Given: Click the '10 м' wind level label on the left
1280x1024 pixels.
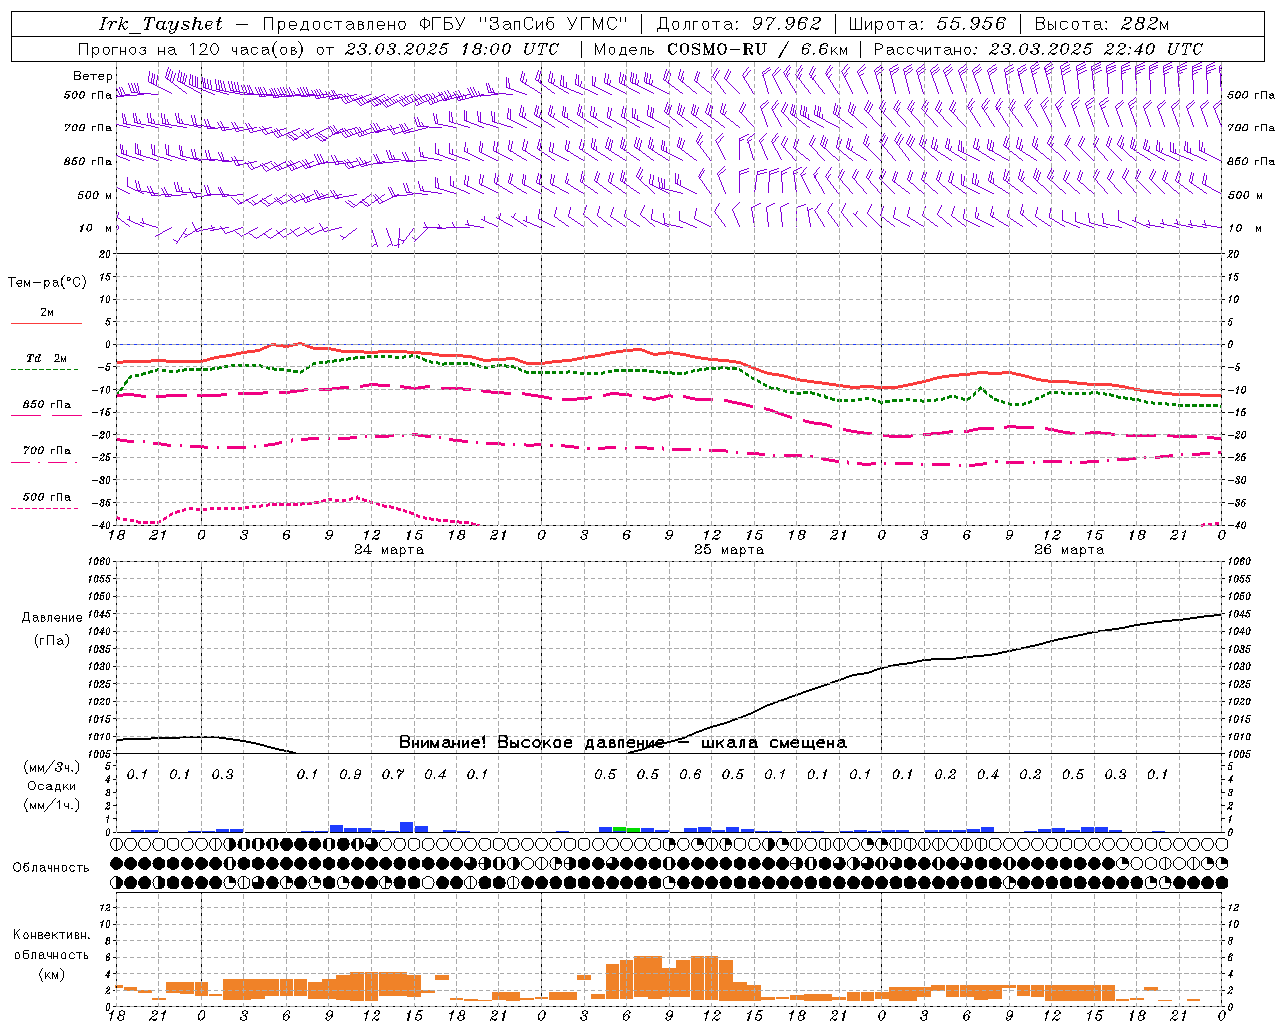Looking at the screenshot, I should pos(95,228).
